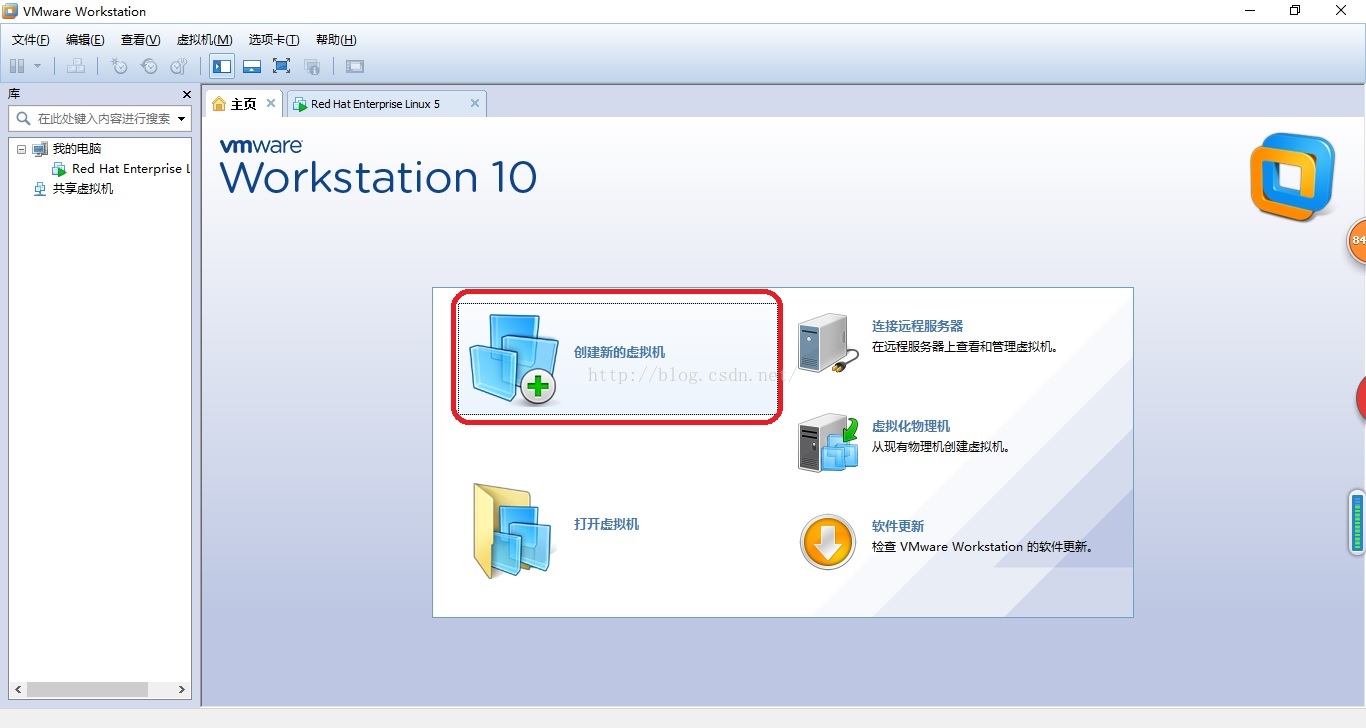Close the 主页 tab
1366x728 pixels.
271,103
